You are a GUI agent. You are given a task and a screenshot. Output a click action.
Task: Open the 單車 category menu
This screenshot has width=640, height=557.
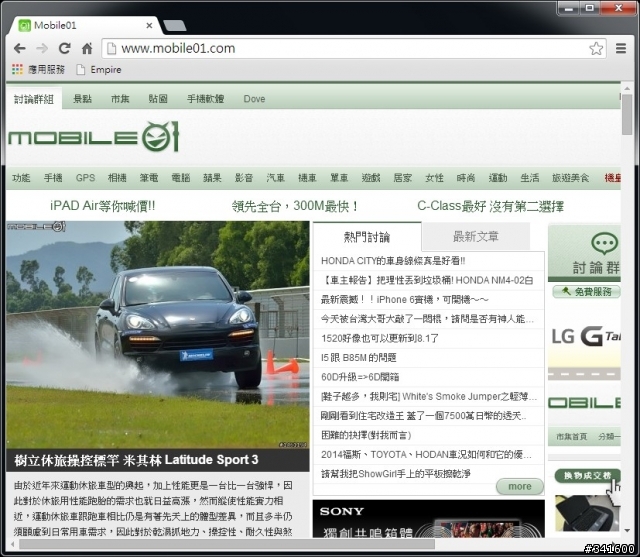pos(339,178)
